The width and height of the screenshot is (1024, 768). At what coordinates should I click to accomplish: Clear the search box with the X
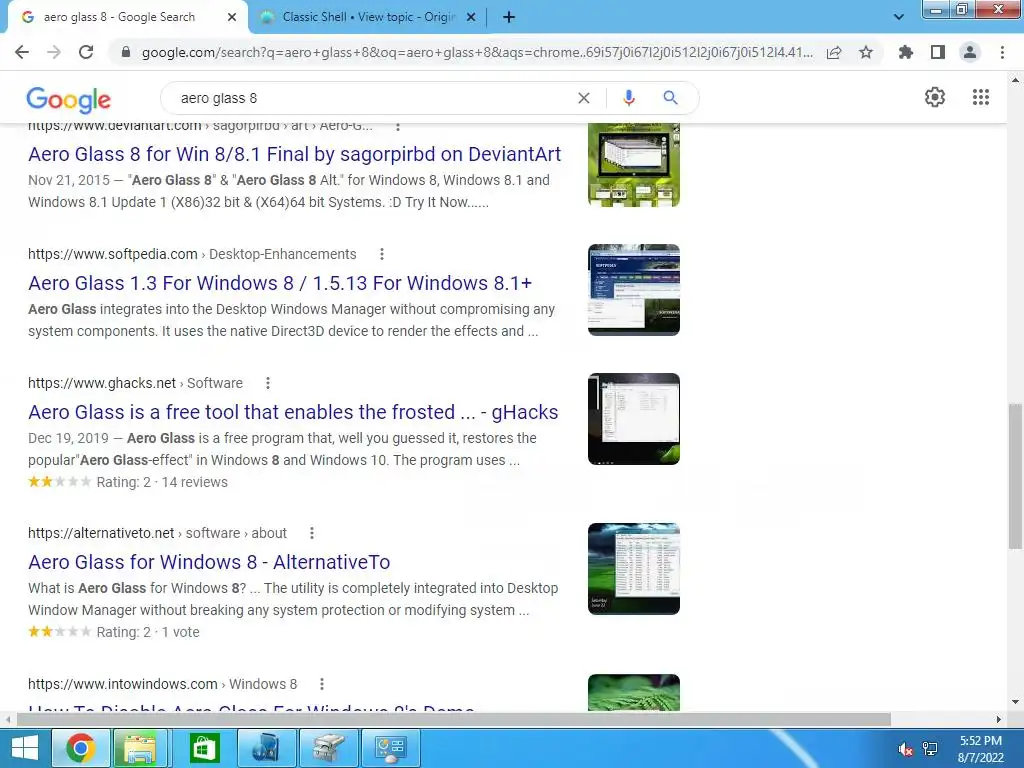pyautogui.click(x=584, y=98)
